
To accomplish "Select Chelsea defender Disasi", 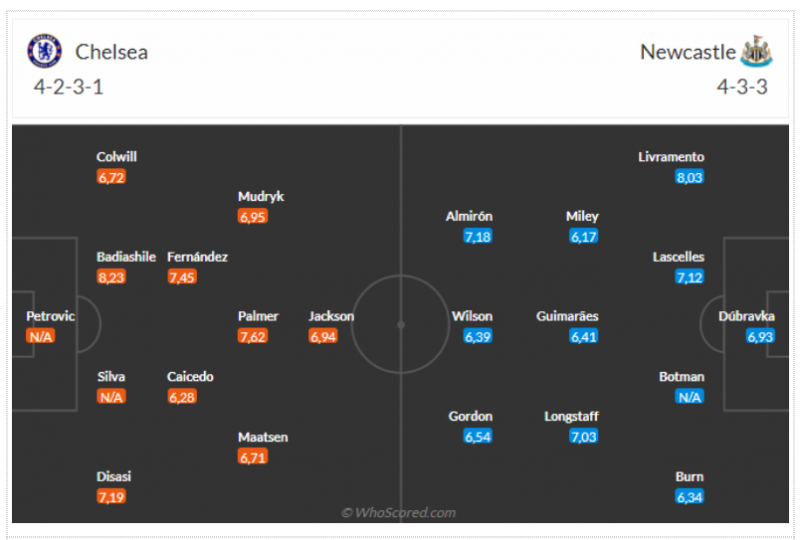I will click(114, 476).
